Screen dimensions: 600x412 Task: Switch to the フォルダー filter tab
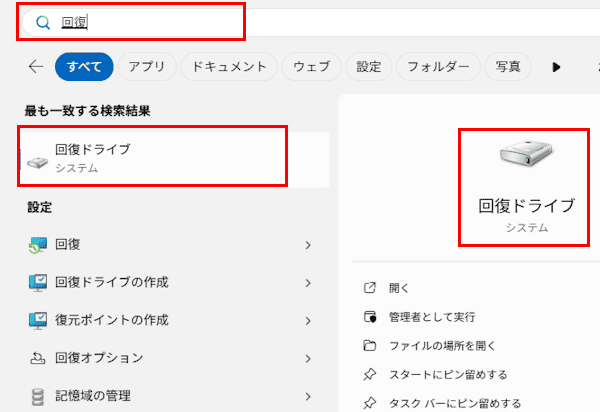tap(438, 67)
